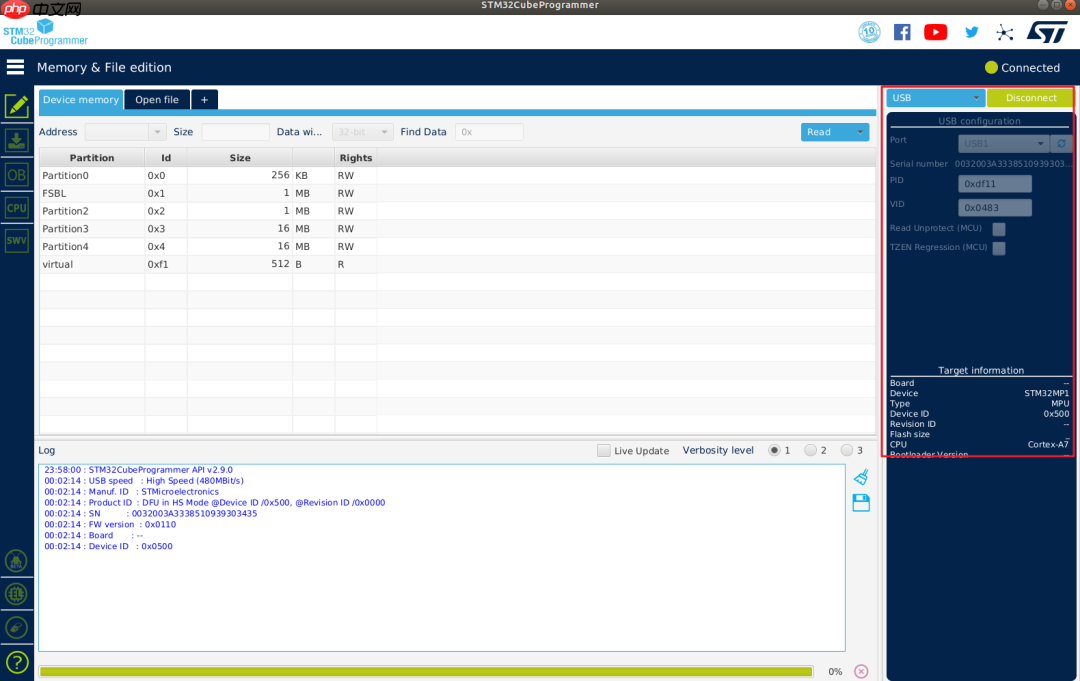Open the OB option bytes panel
The height and width of the screenshot is (681, 1080).
click(17, 175)
